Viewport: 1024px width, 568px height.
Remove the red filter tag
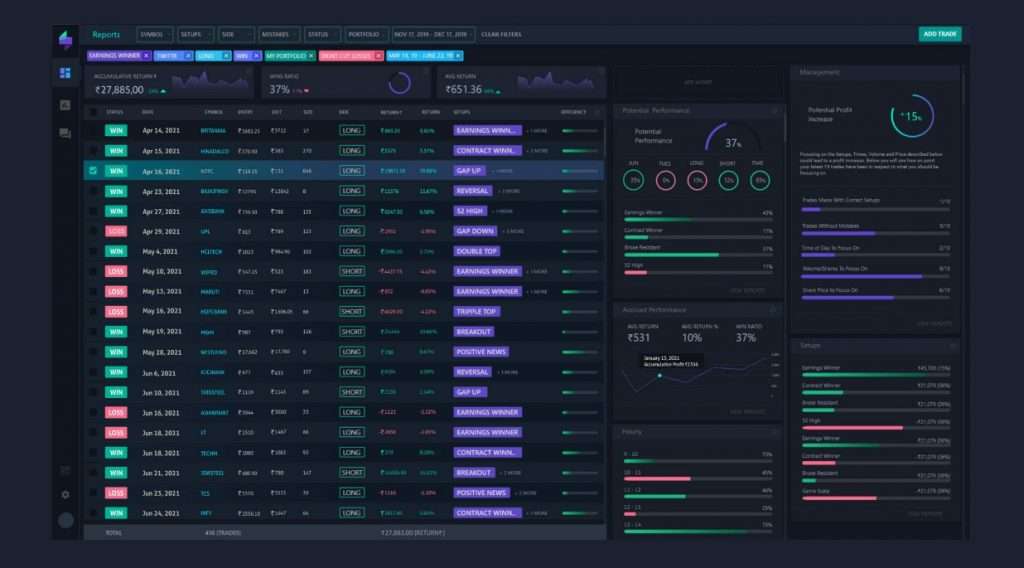point(378,56)
